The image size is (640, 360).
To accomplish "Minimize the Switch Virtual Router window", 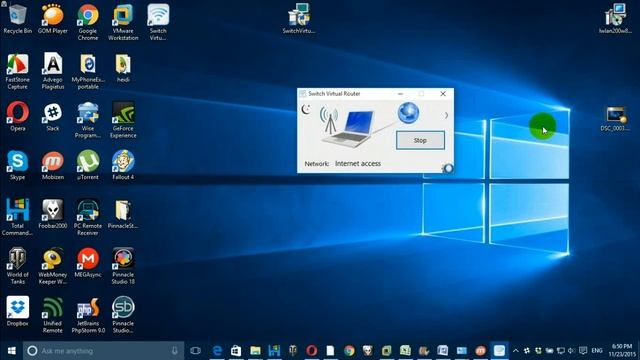I will pyautogui.click(x=400, y=94).
